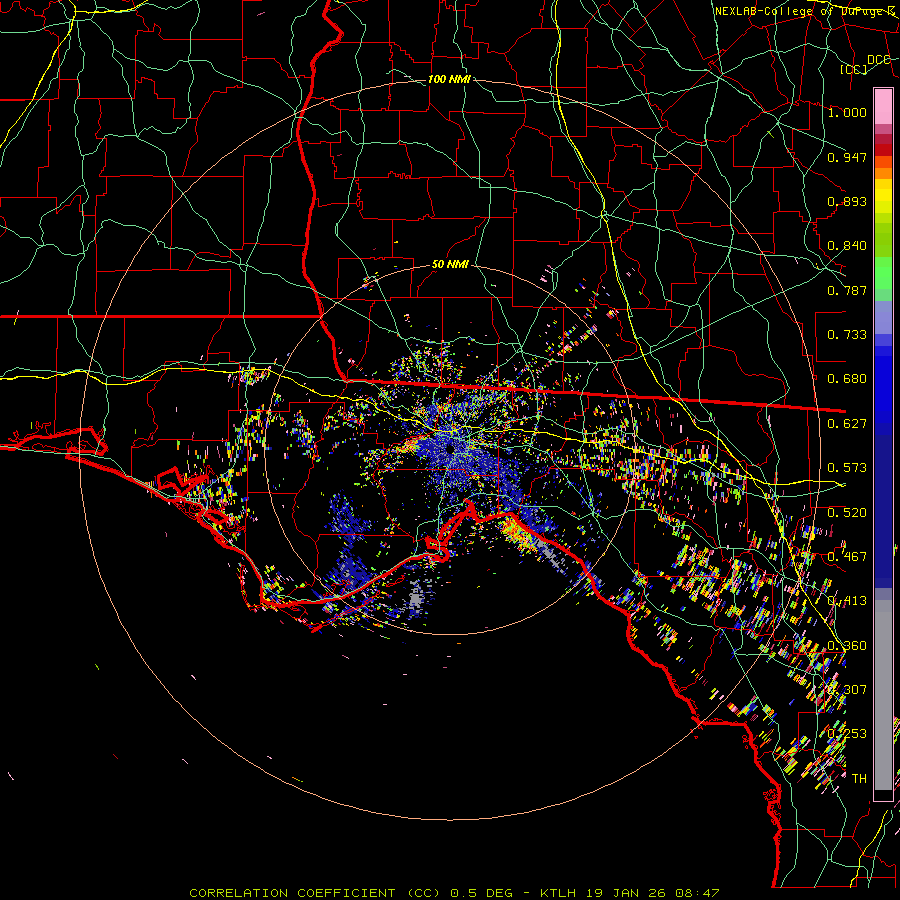Click the 0.947 scale value
This screenshot has height=900, width=900.
tap(847, 157)
